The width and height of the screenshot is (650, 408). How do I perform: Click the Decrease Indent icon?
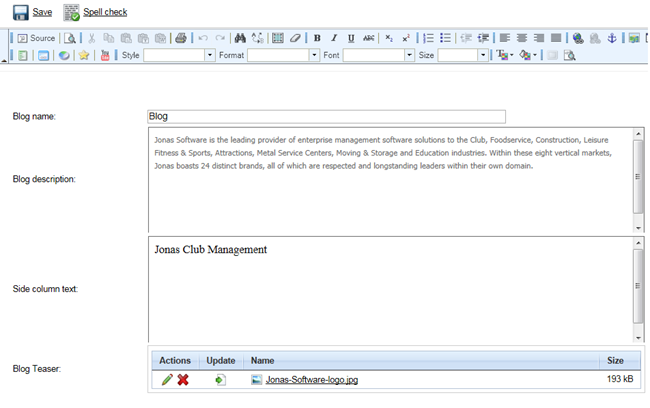(466, 38)
